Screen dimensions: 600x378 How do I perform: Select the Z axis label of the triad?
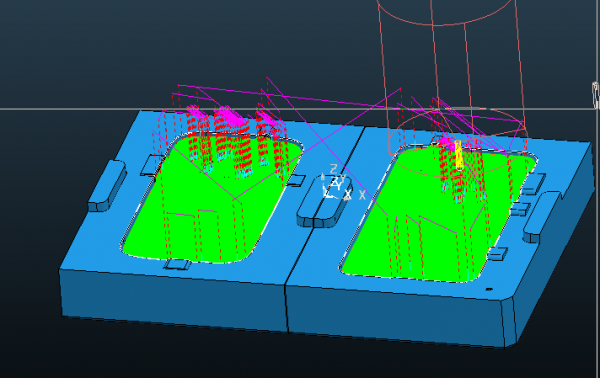point(333,169)
